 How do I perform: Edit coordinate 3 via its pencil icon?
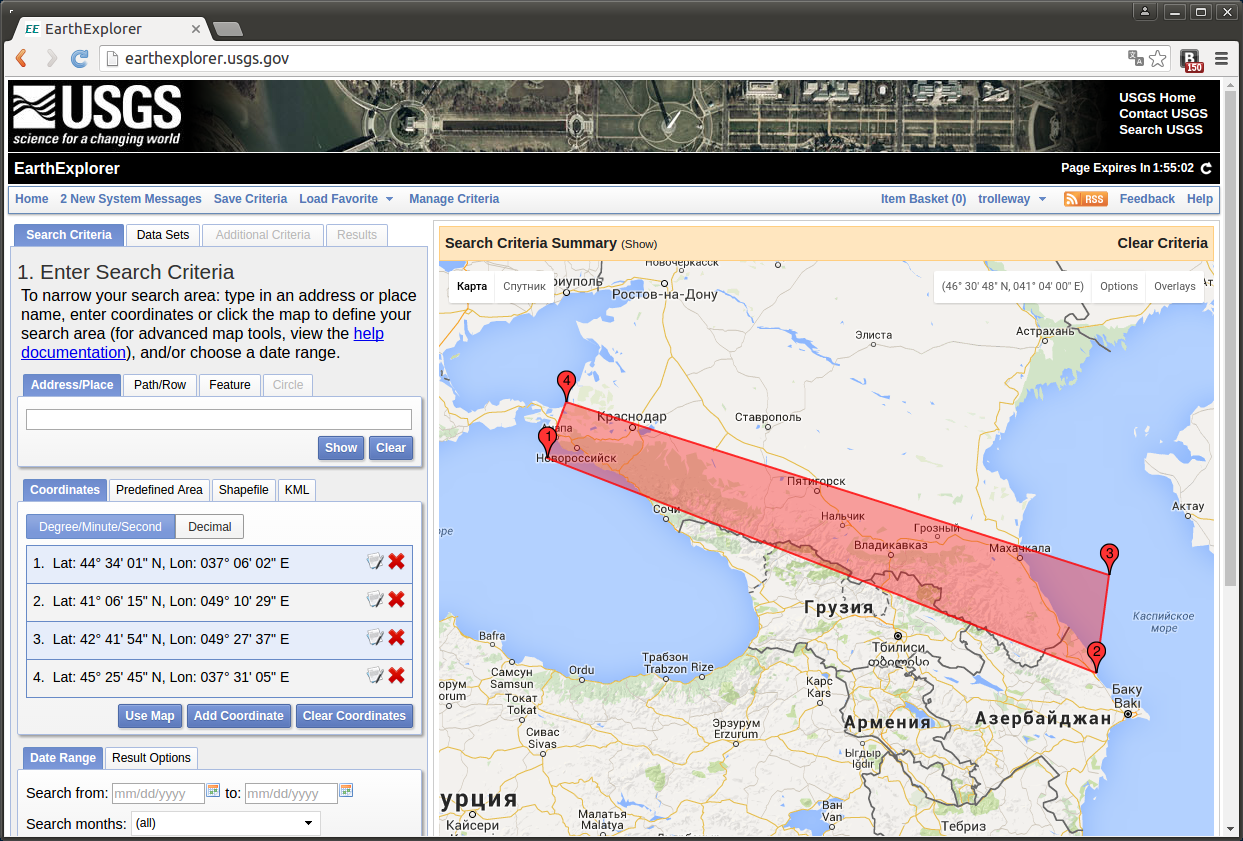[375, 638]
